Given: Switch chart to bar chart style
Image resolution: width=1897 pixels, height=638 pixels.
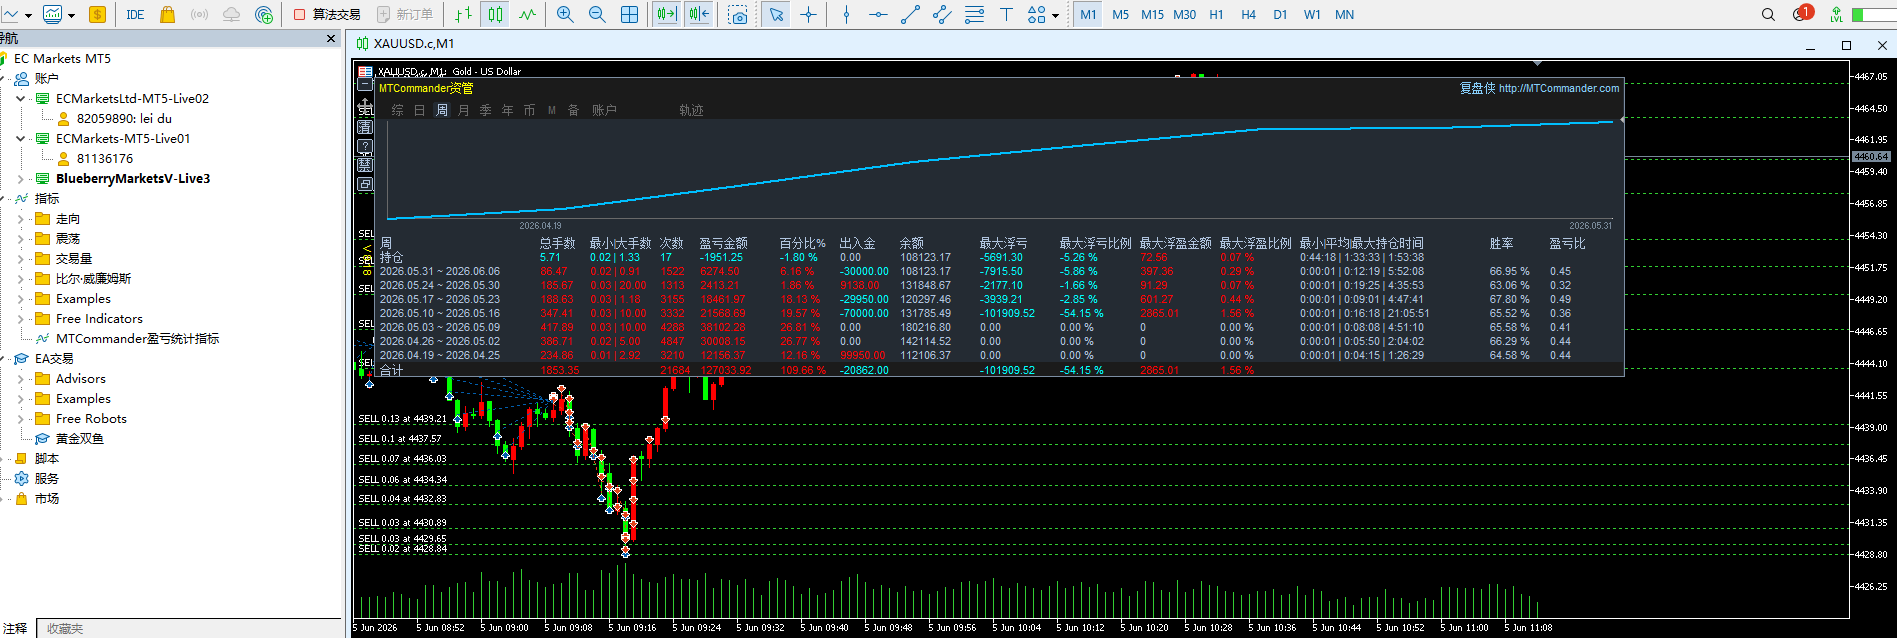Looking at the screenshot, I should click(x=463, y=15).
